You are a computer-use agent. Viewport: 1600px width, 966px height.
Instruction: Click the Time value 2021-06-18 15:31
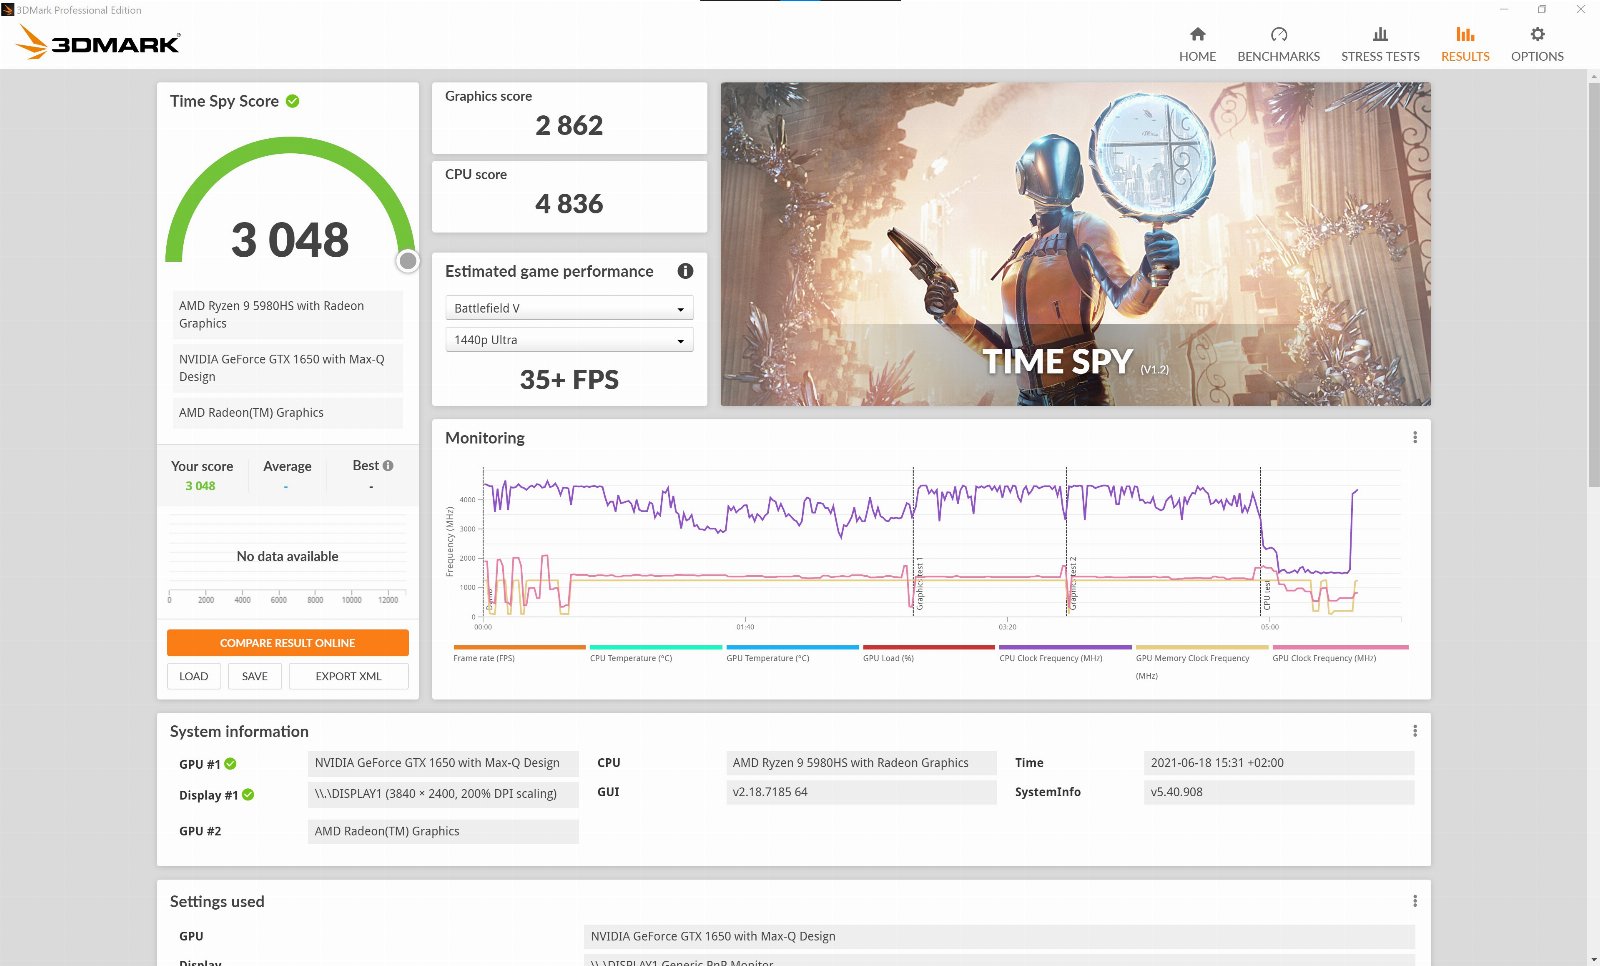[1279, 763]
